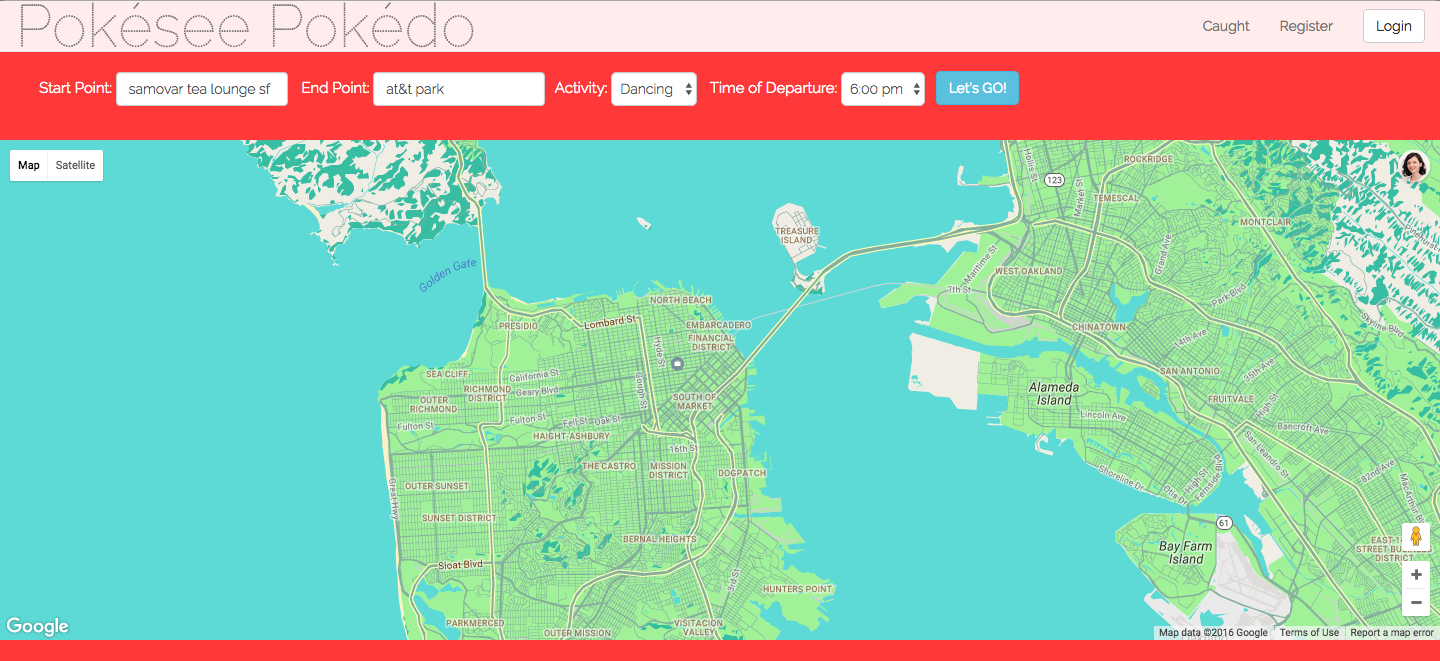
Task: Open the Register link
Action: click(1306, 26)
